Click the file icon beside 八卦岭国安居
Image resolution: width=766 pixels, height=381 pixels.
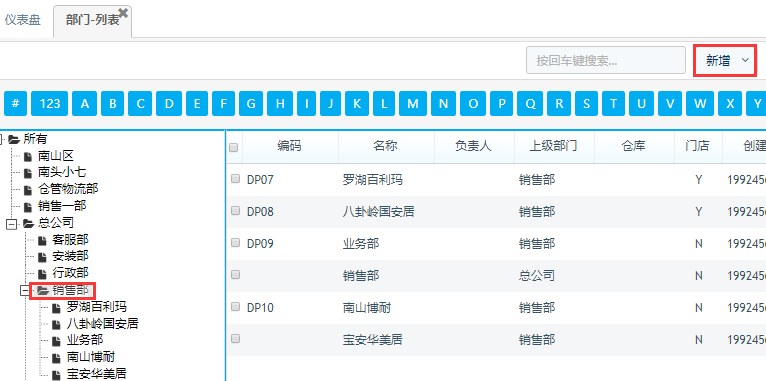click(x=57, y=324)
